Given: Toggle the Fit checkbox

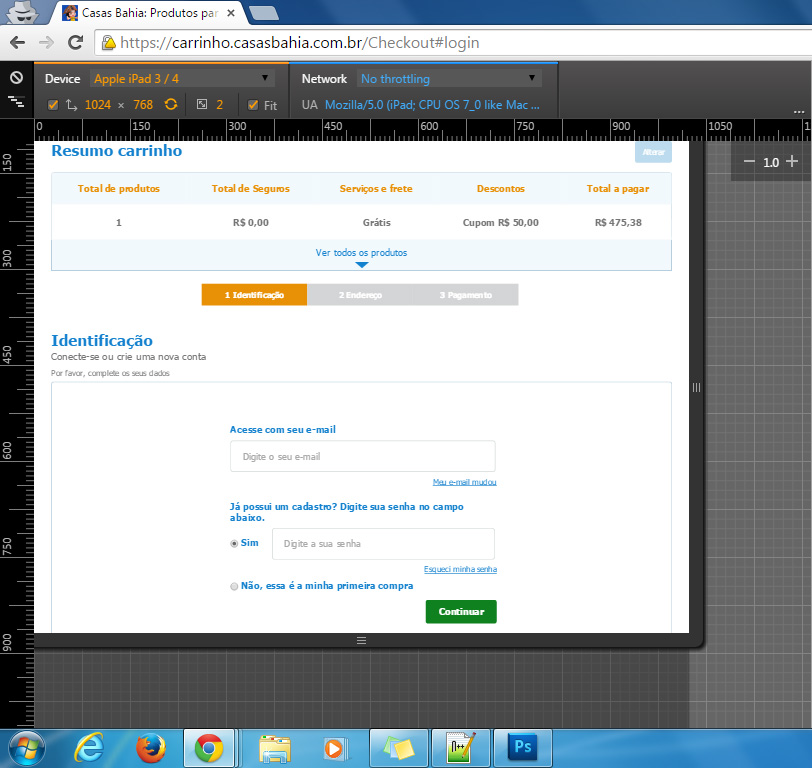Looking at the screenshot, I should 253,105.
